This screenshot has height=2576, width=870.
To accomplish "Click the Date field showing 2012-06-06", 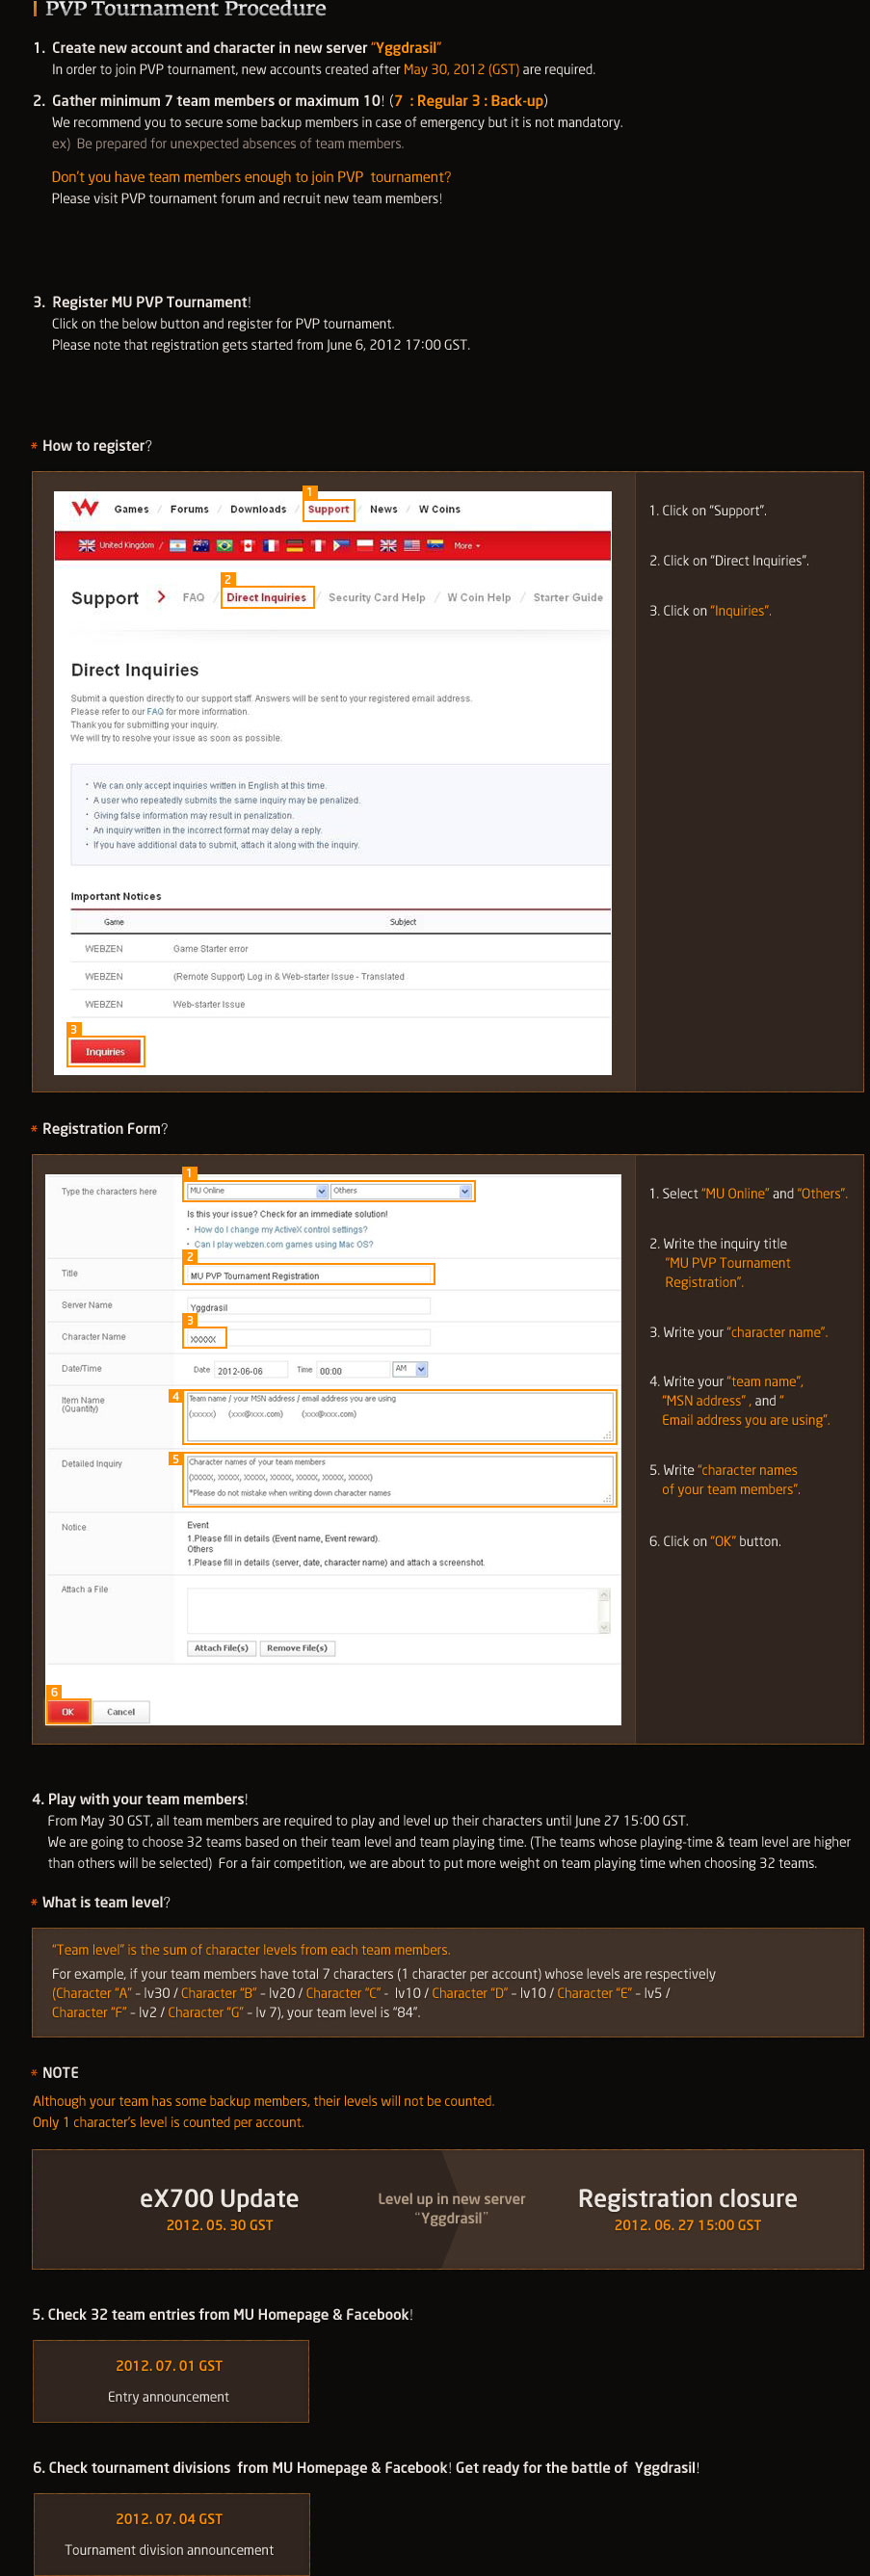I will click(251, 1370).
